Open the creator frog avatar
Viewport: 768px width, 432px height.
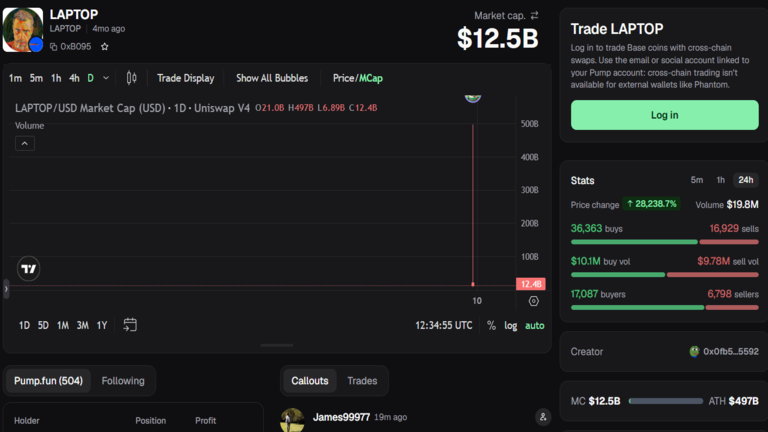694,351
